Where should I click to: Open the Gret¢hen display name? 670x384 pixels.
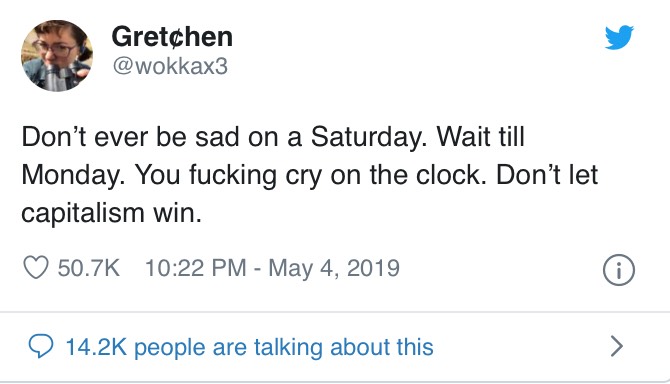(x=172, y=37)
